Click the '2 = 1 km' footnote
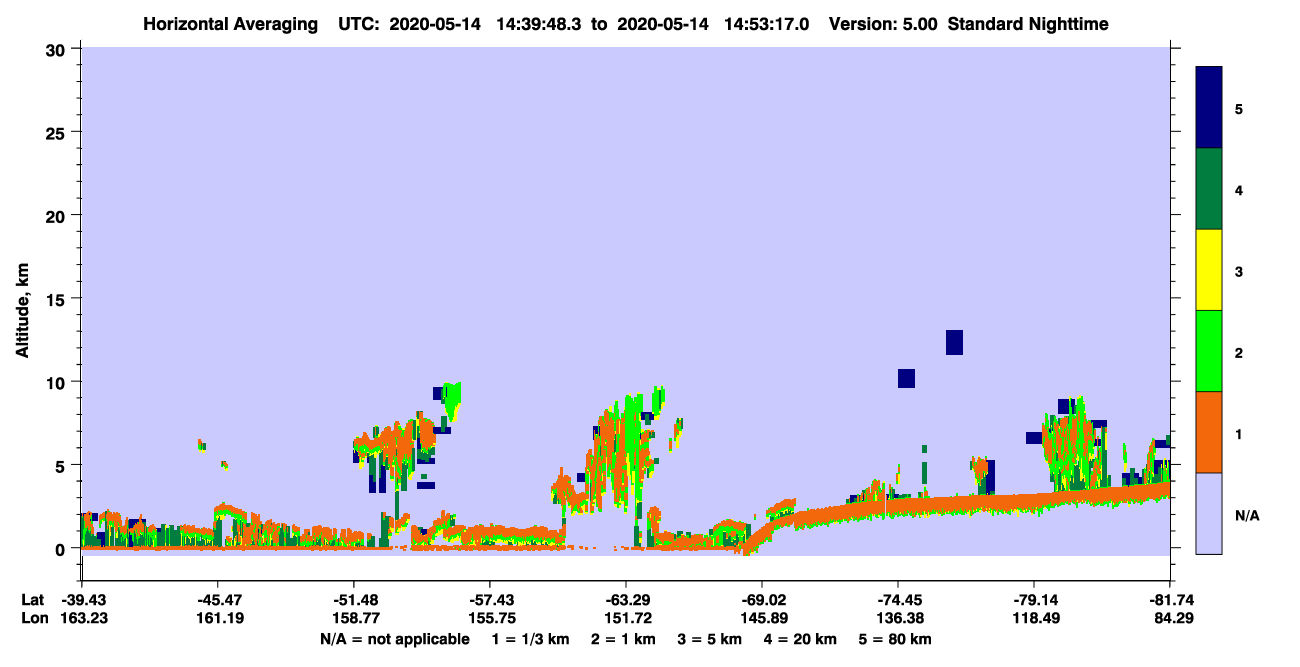This screenshot has height=667, width=1300. 623,639
